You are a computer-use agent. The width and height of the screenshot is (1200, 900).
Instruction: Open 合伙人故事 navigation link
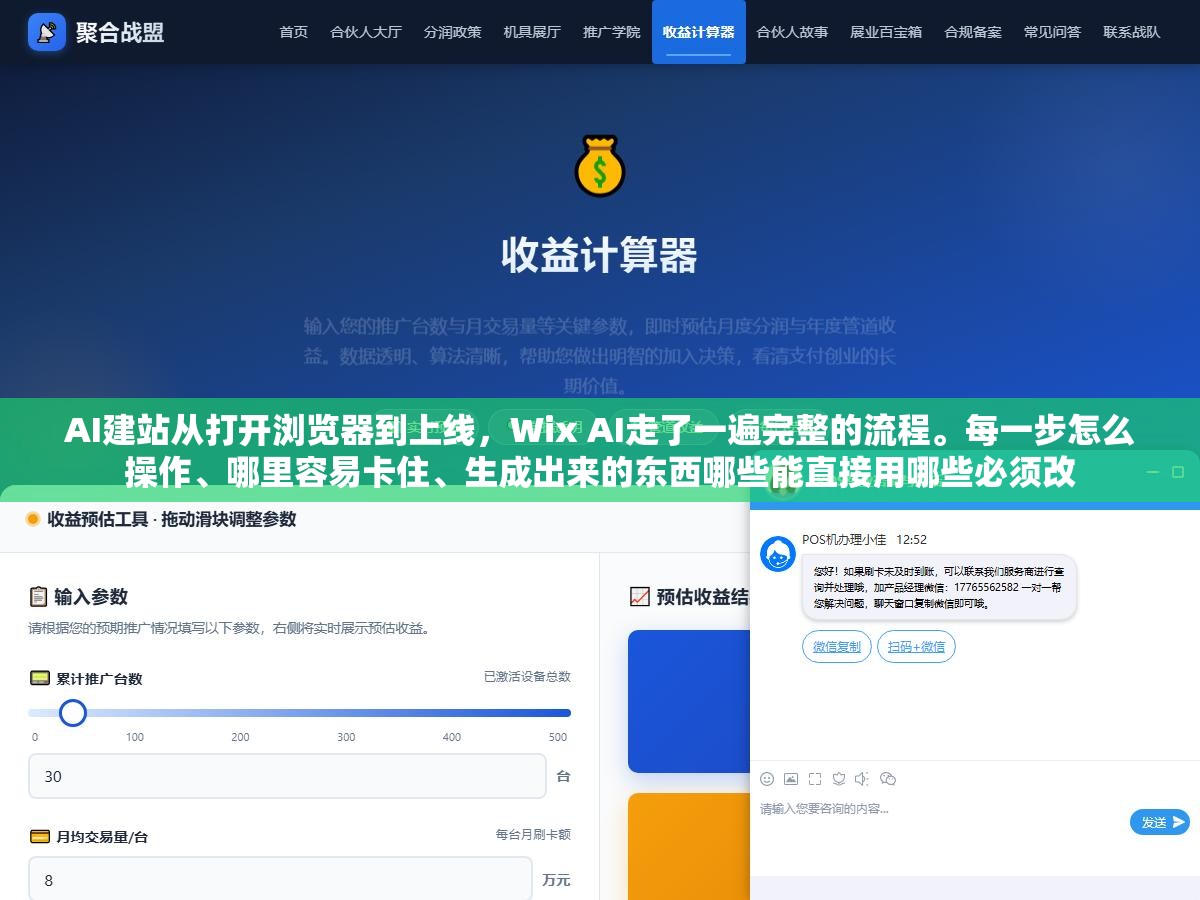[x=792, y=32]
